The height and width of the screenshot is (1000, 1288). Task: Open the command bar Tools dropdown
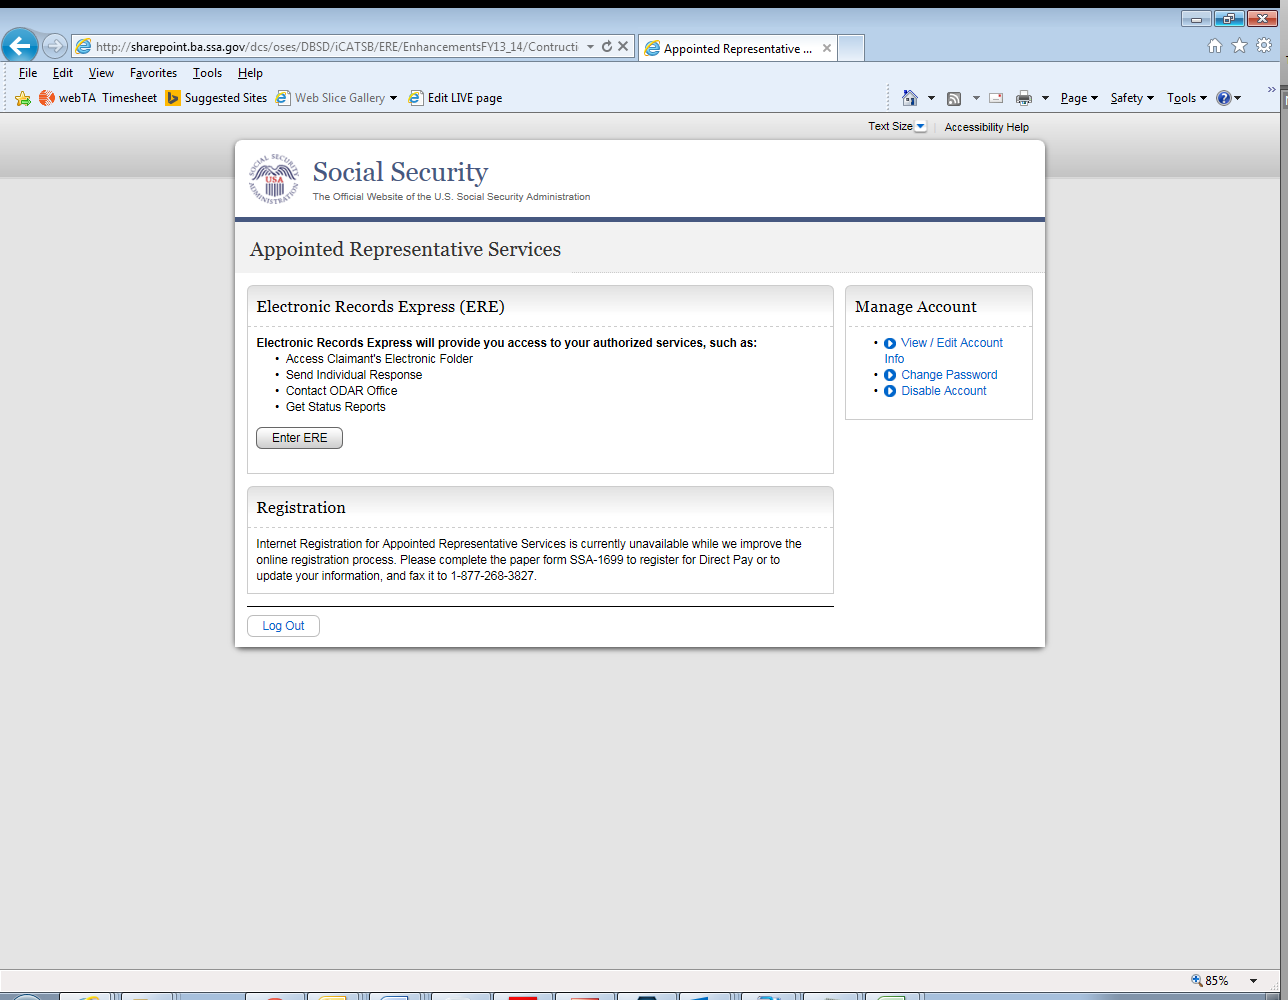1187,98
